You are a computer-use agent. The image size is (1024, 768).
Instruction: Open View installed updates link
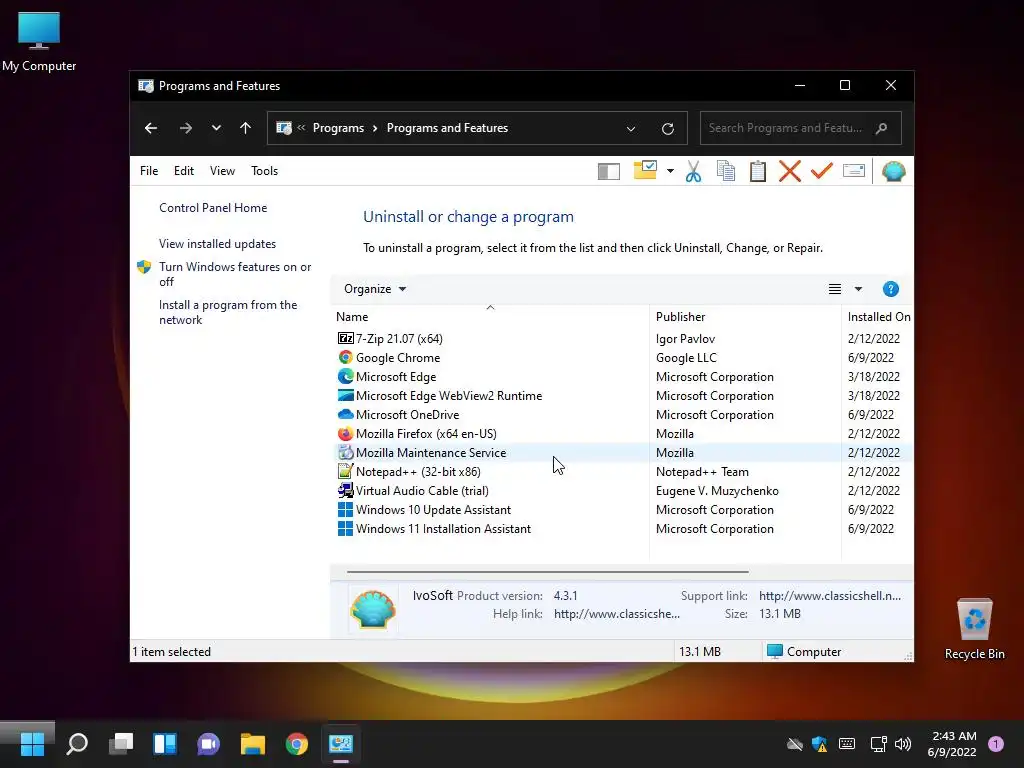pyautogui.click(x=217, y=244)
